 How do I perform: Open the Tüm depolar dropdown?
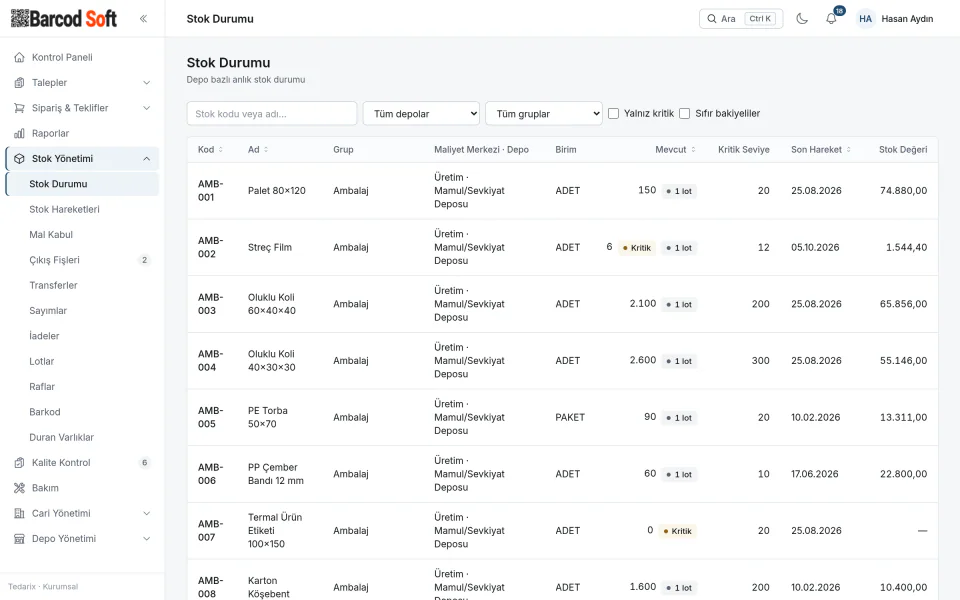(x=421, y=113)
